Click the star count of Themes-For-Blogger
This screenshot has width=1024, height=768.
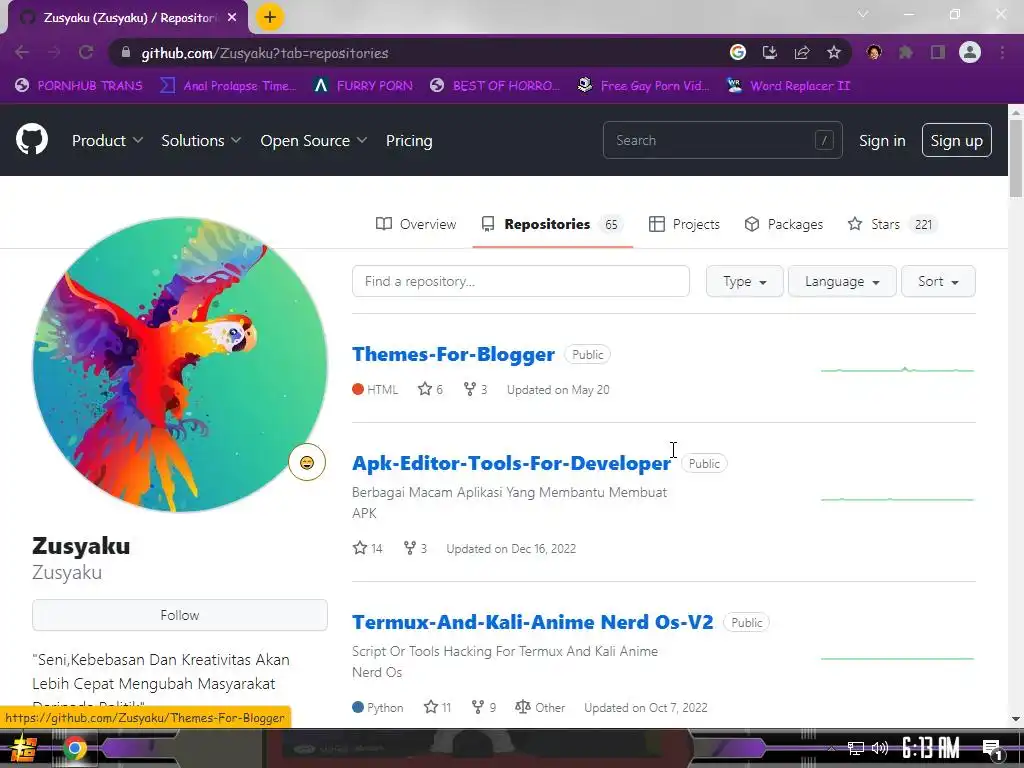430,389
